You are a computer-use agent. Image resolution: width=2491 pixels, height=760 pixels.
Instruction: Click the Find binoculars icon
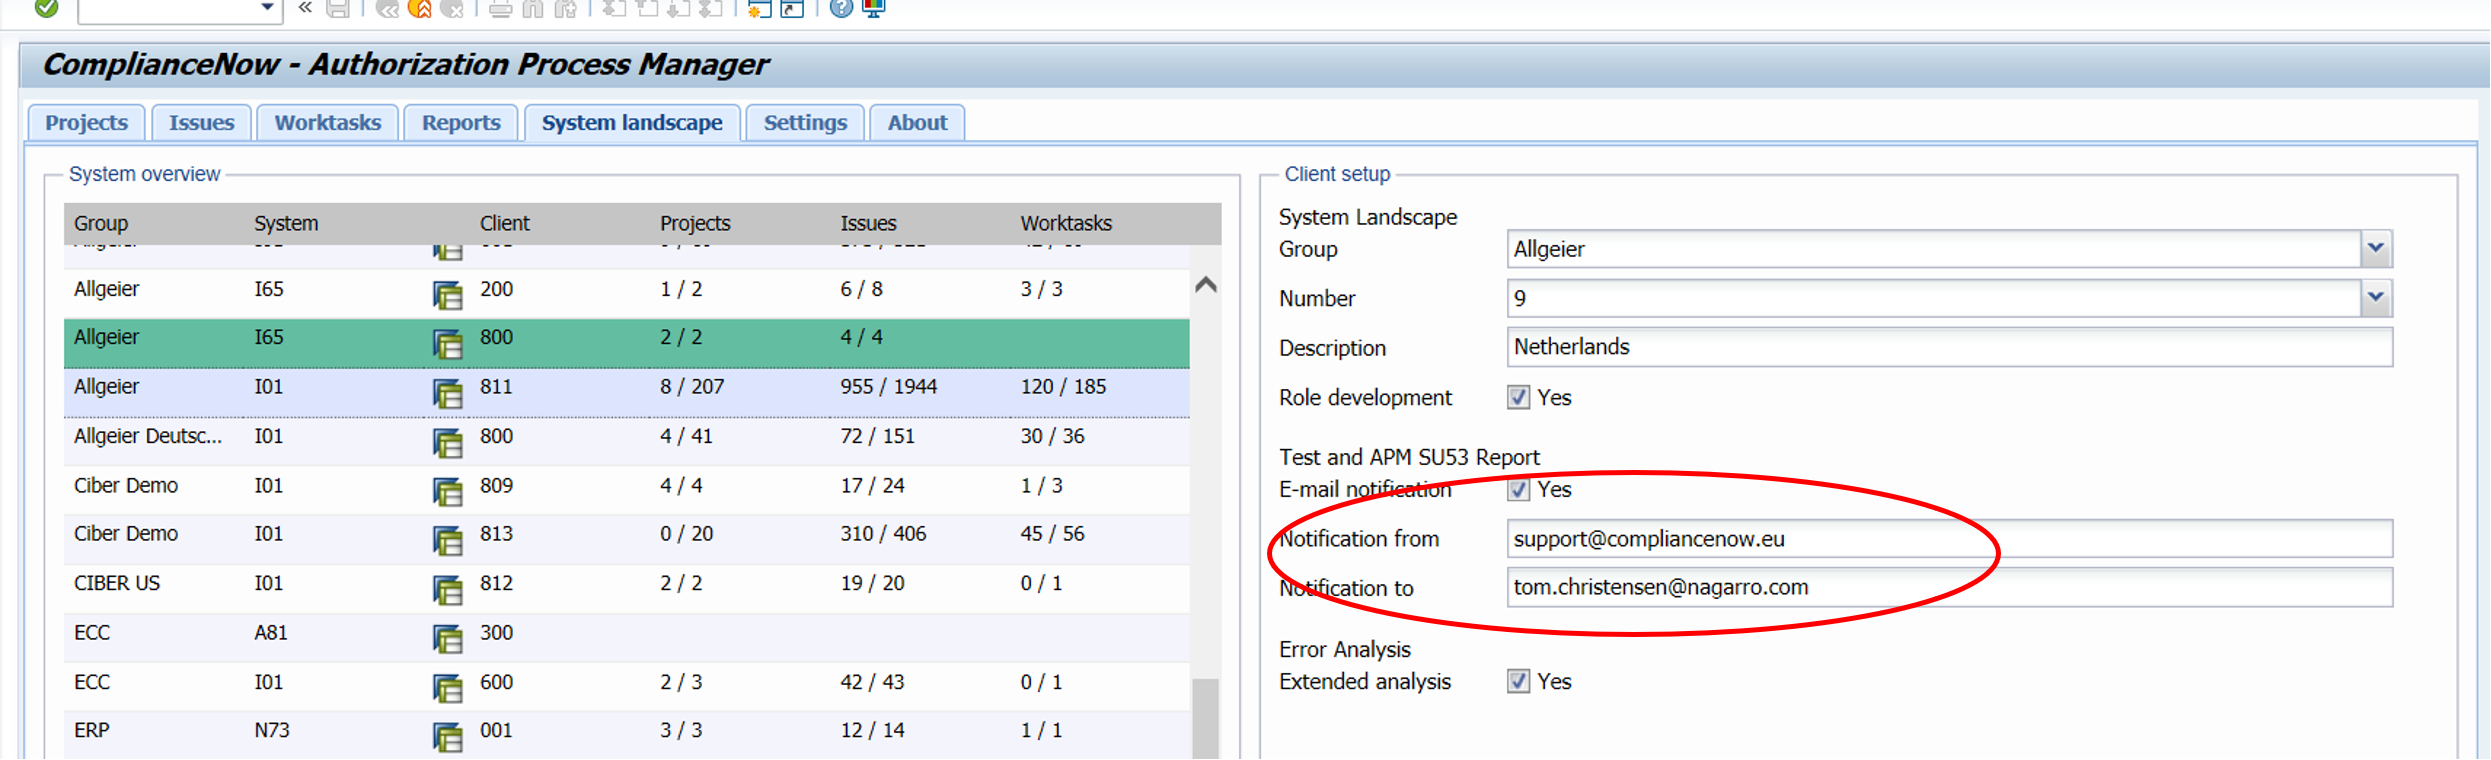point(533,8)
